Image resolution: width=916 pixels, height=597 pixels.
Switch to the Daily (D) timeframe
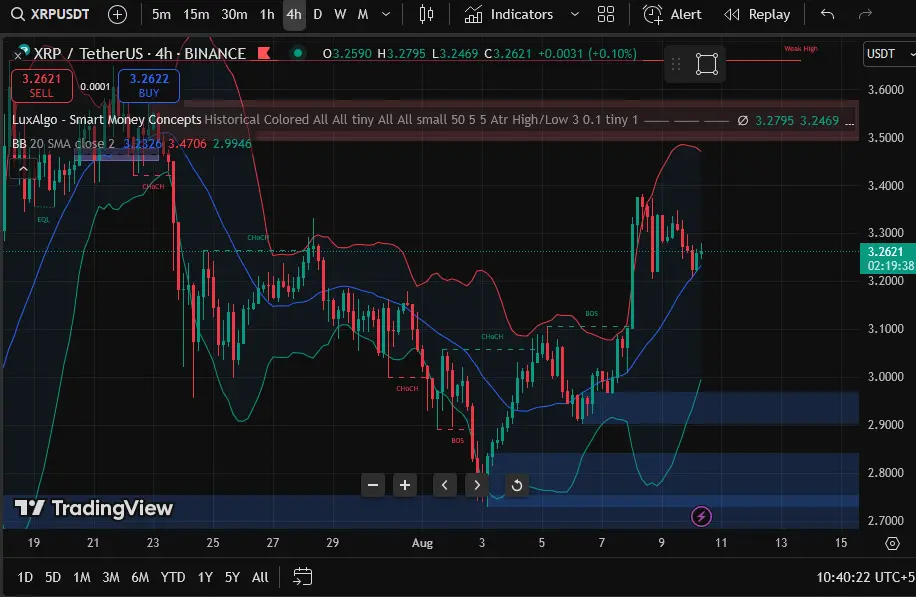tap(317, 15)
